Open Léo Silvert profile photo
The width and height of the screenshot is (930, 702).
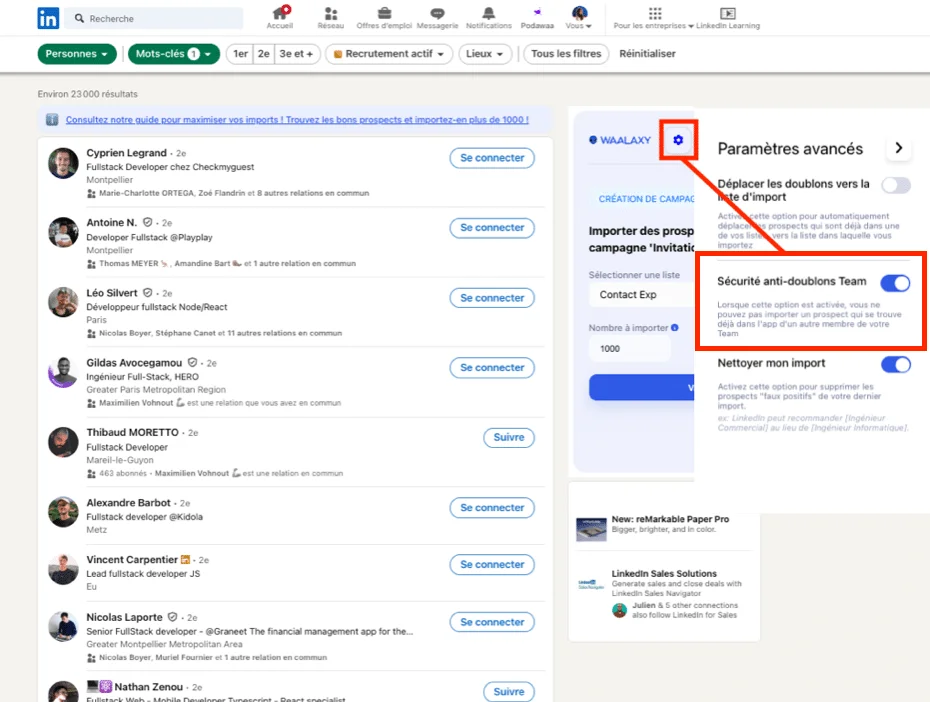pos(63,302)
